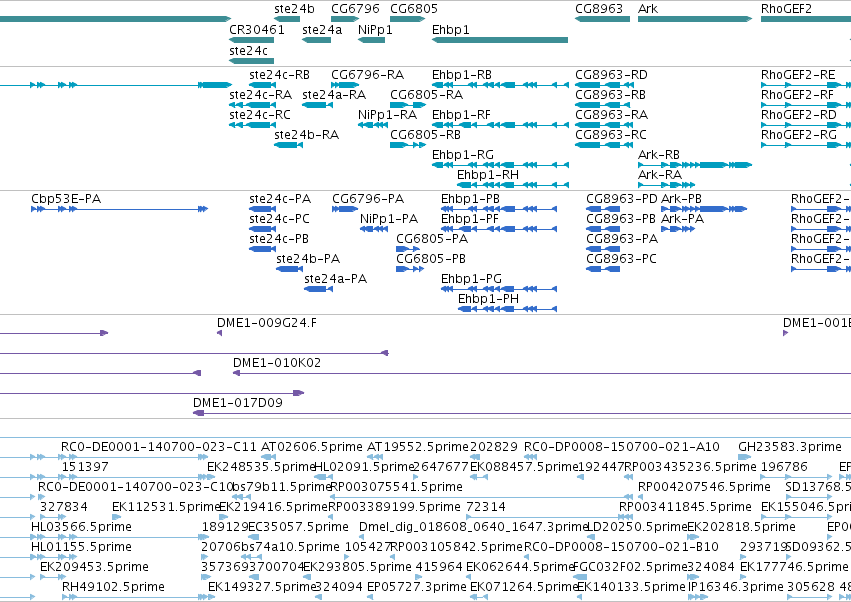Click the GH23583.3prime EST label

coord(790,447)
